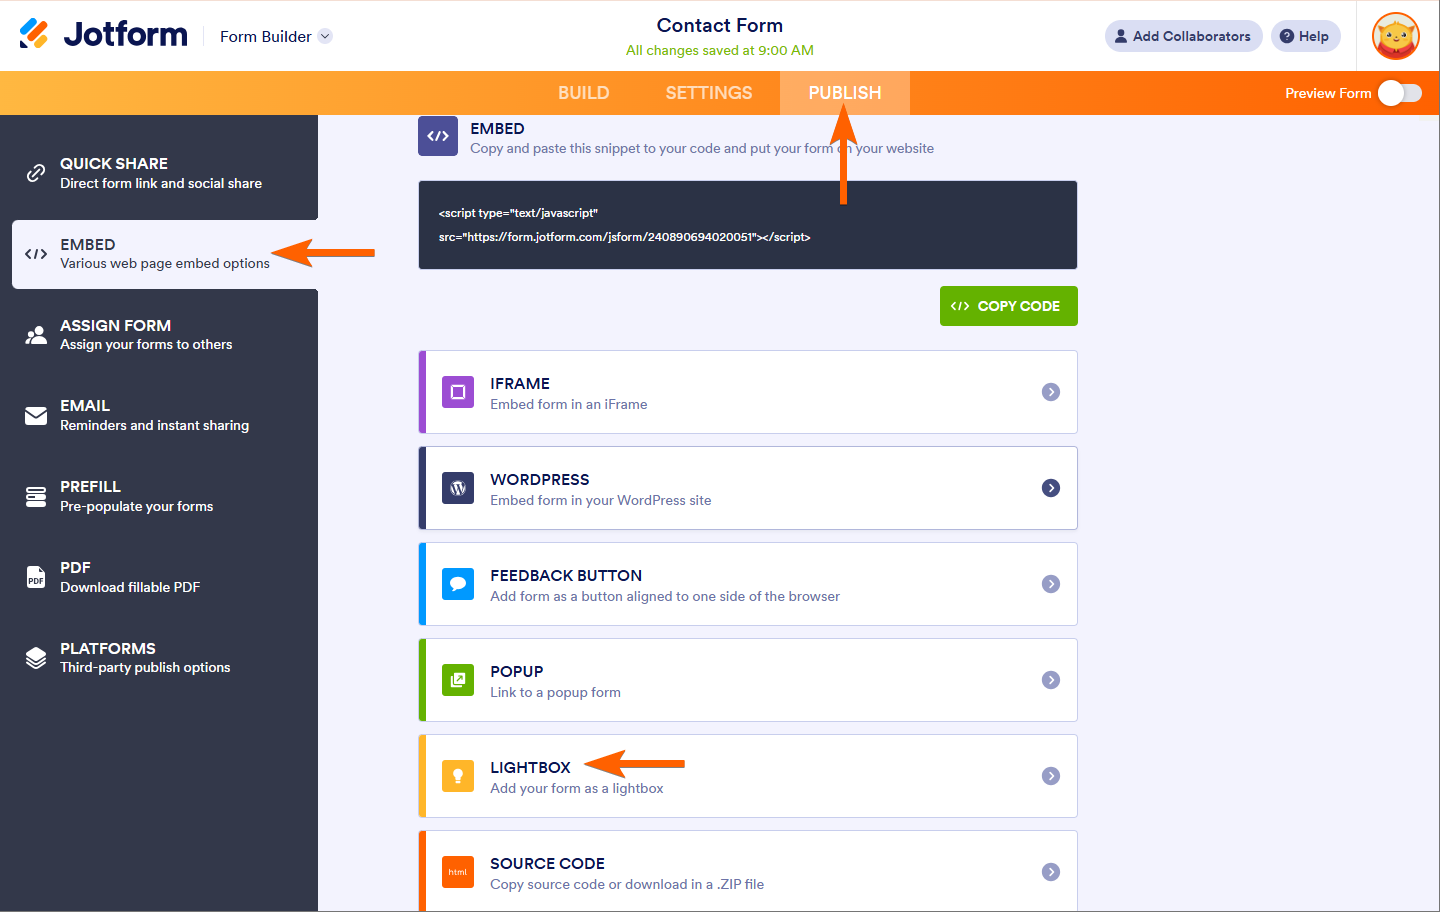Screen dimensions: 1440x912
Task: Open the Form Builder dropdown
Action: pyautogui.click(x=276, y=36)
